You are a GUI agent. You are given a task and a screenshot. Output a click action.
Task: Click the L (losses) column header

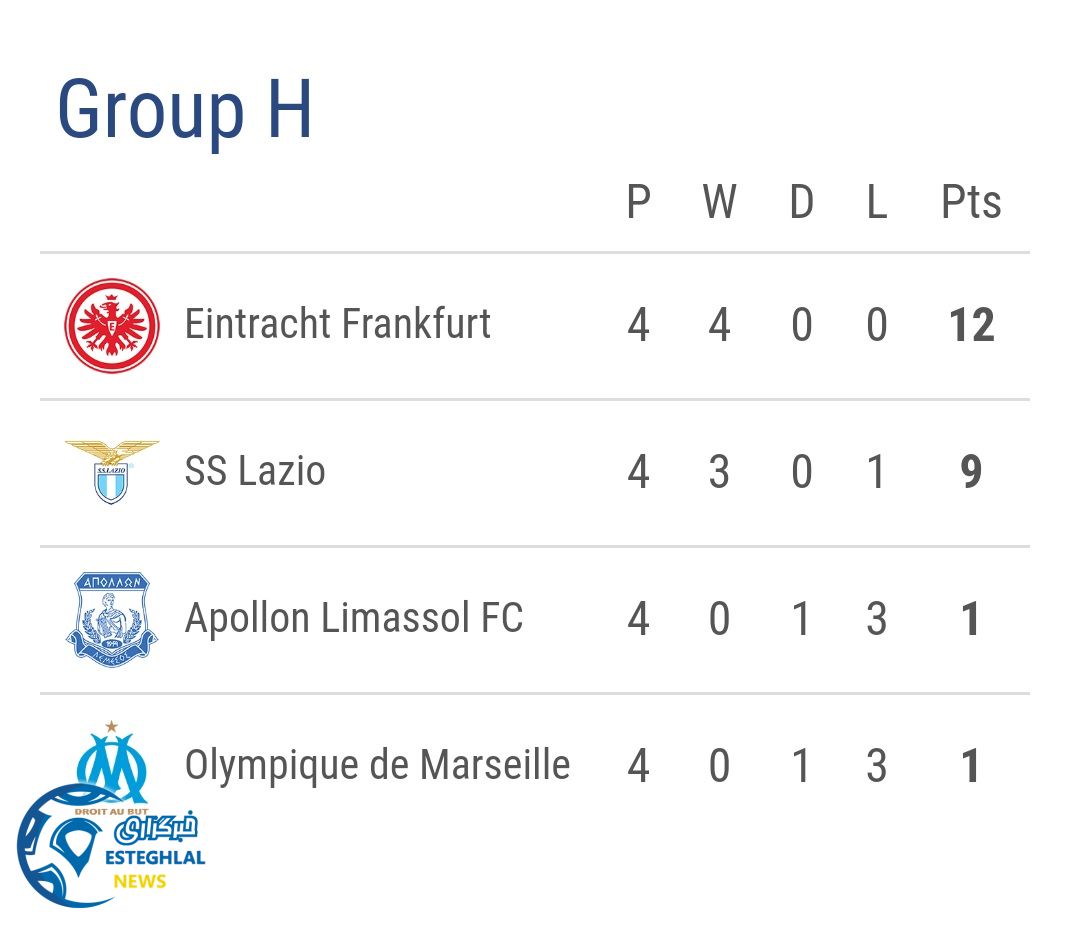point(876,202)
